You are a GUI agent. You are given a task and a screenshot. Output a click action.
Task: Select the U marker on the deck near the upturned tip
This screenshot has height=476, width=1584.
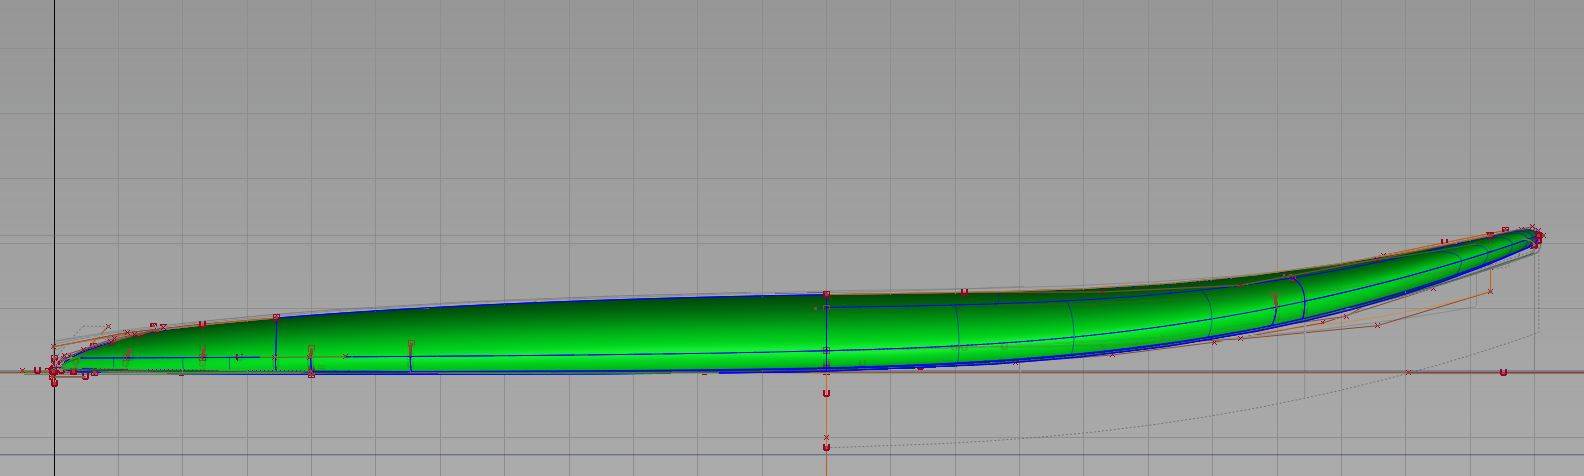1444,241
